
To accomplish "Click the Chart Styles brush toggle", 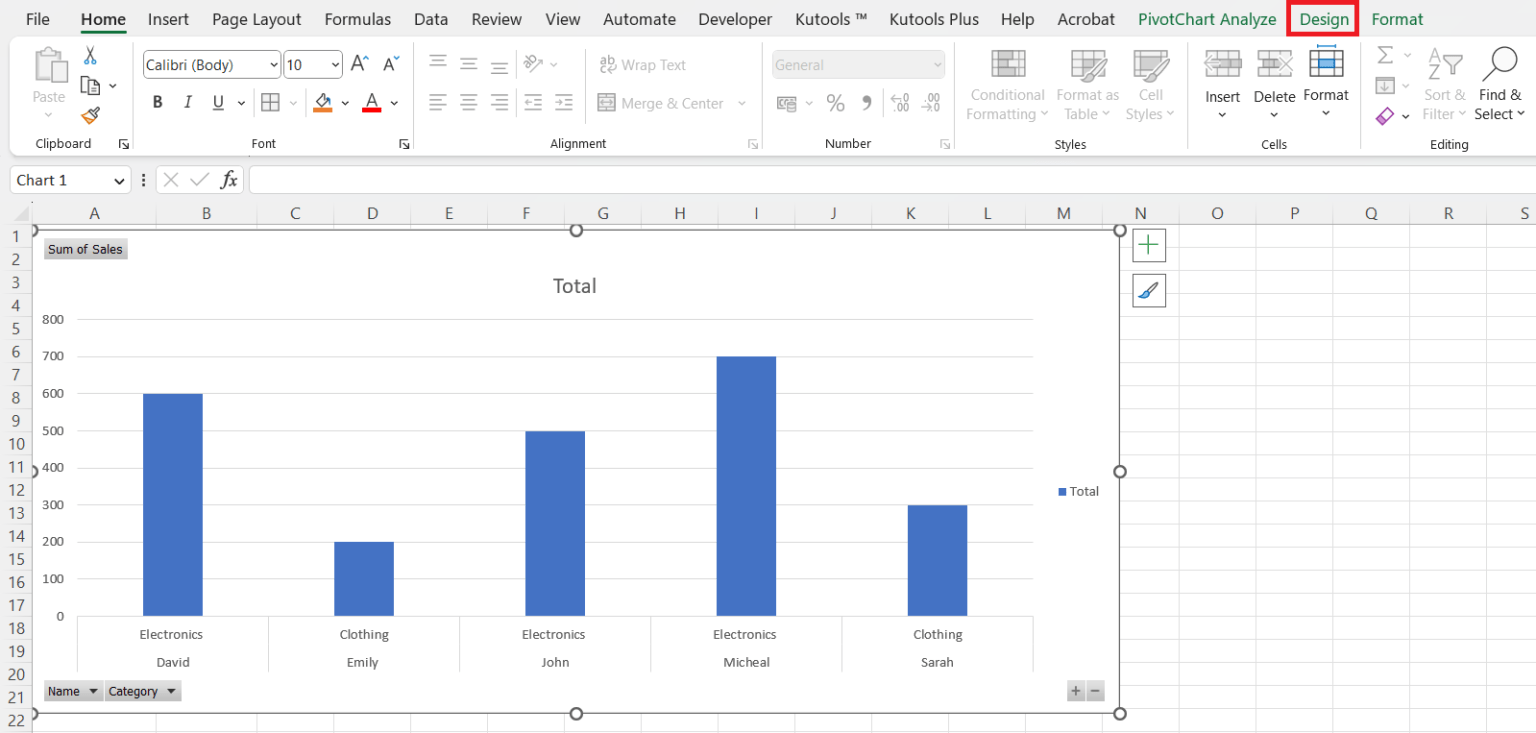I will coord(1149,291).
